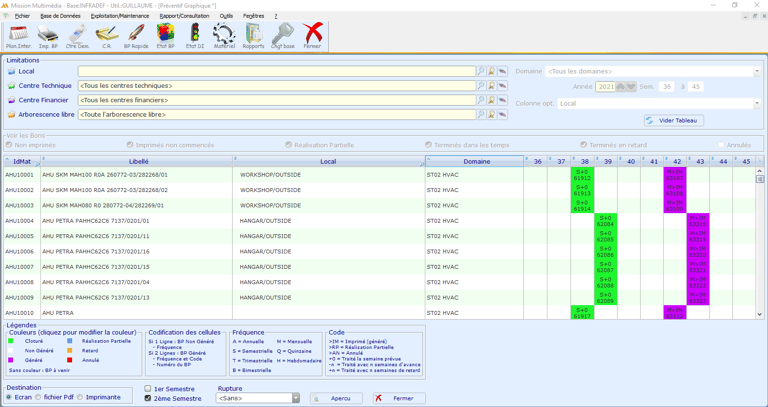
Task: Enable the 1er Semestre checkbox
Action: point(148,389)
